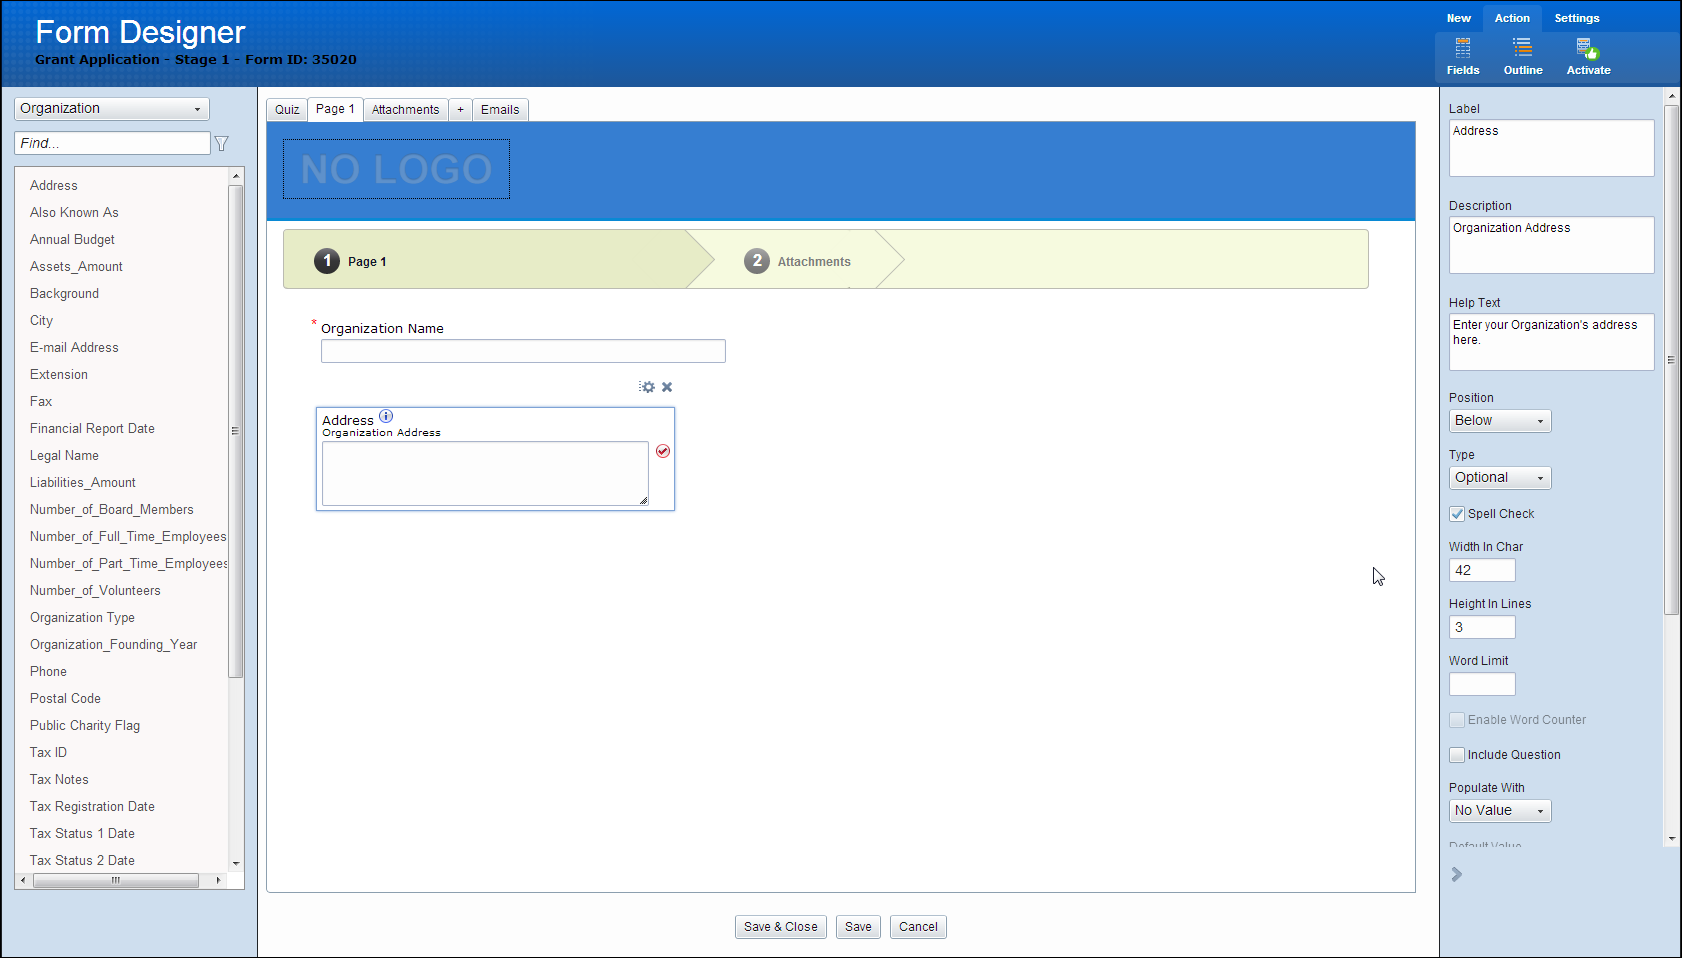This screenshot has height=958, width=1682.
Task: Click the Address help info icon
Action: point(386,417)
